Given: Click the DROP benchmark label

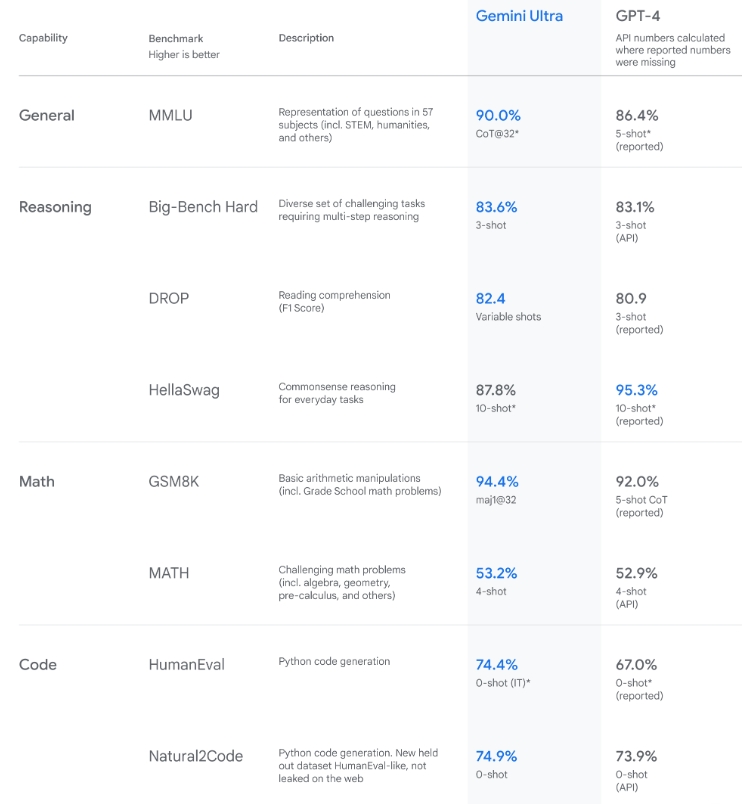Looking at the screenshot, I should pyautogui.click(x=168, y=298).
